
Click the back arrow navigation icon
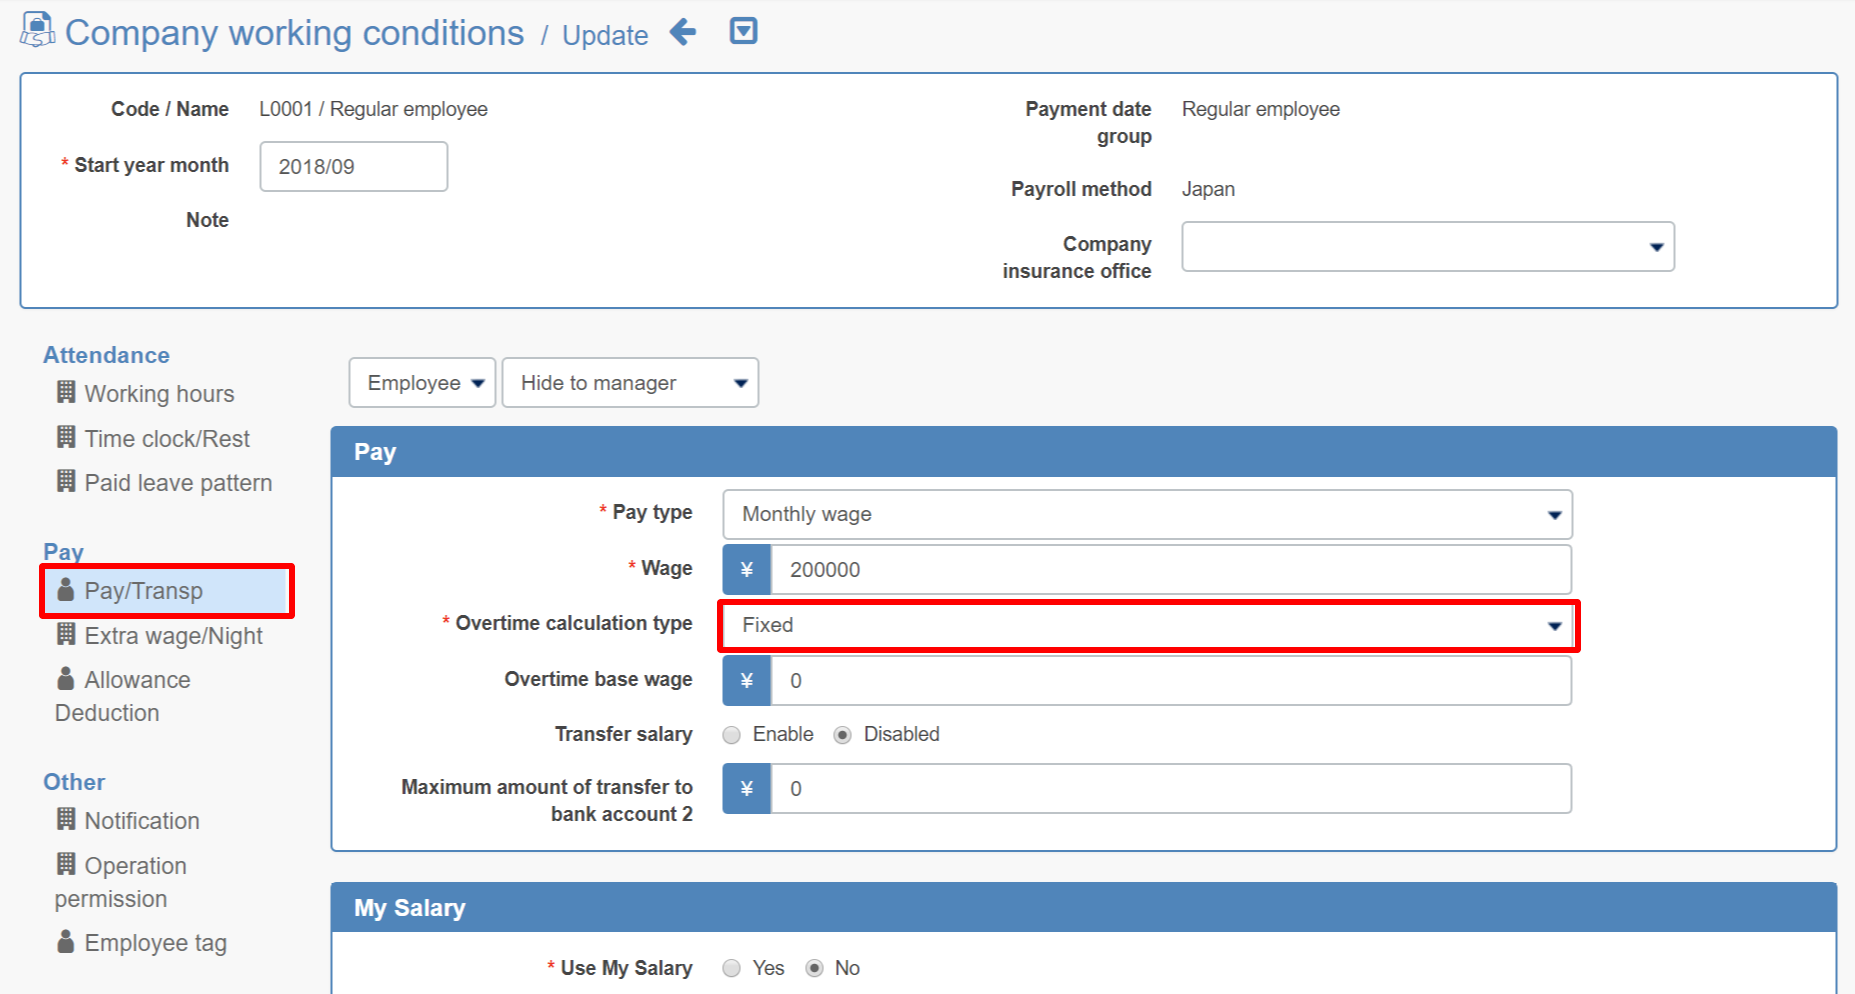(683, 33)
